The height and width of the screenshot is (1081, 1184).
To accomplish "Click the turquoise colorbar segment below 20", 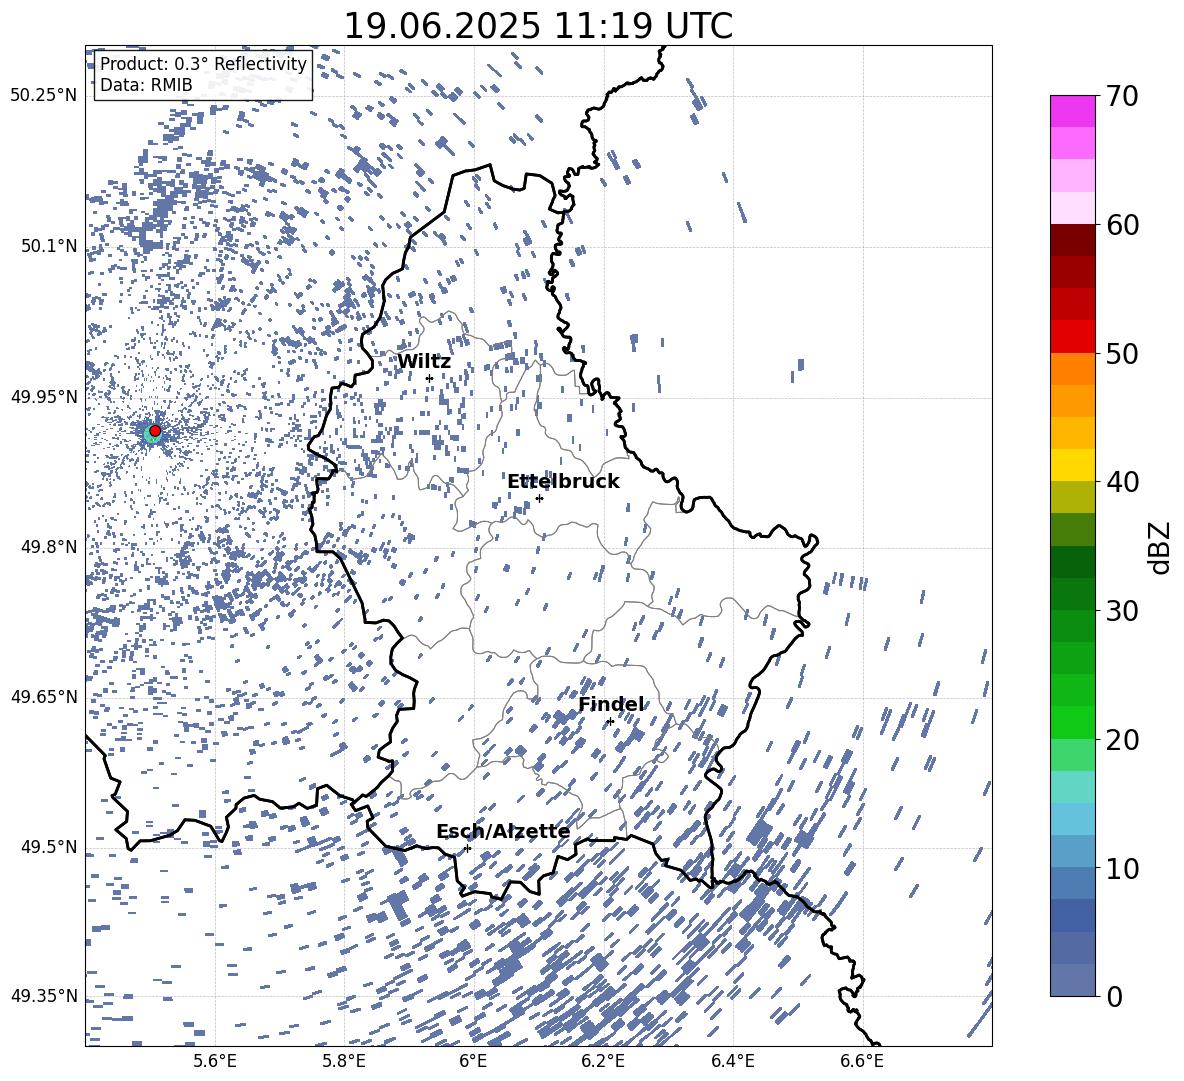I will tap(1072, 787).
